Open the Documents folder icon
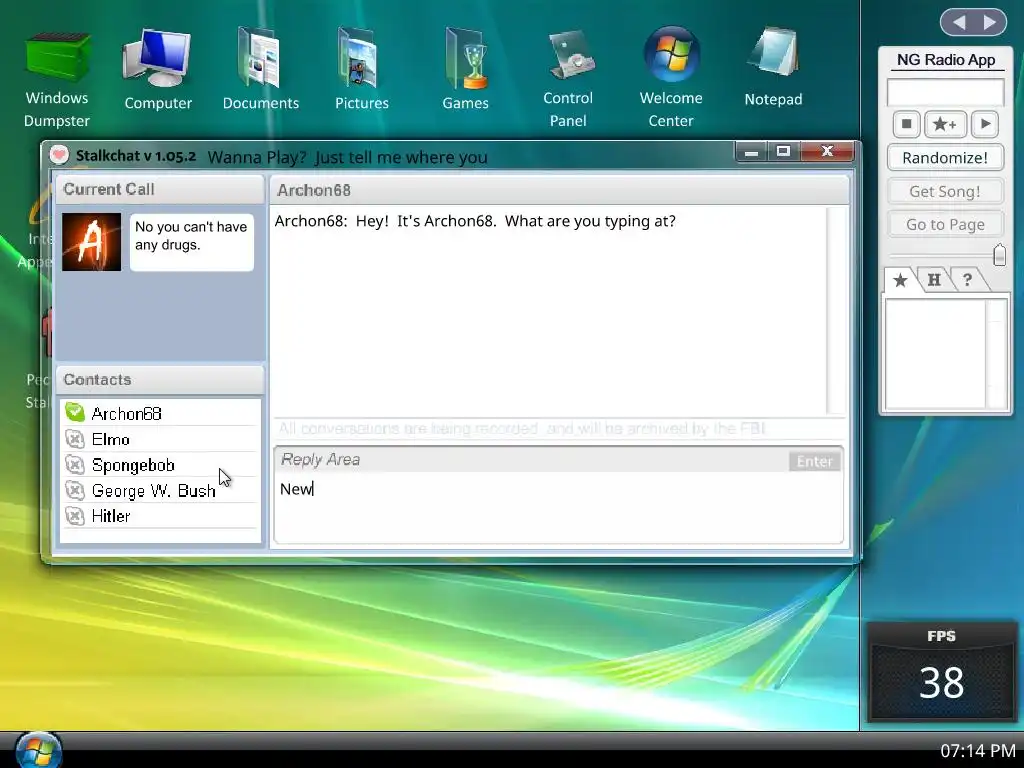Viewport: 1024px width, 768px height. pos(261,70)
